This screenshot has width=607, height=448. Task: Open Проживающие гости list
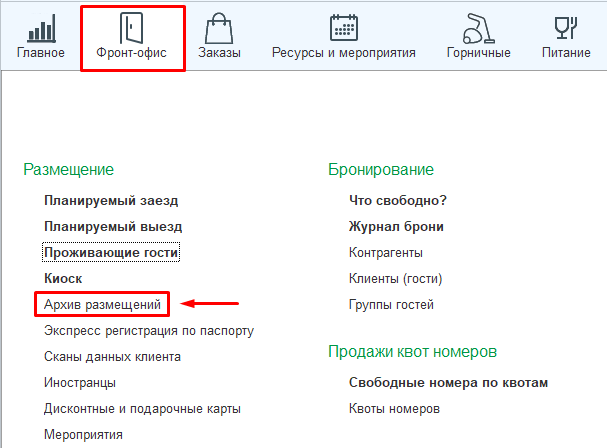coord(111,252)
